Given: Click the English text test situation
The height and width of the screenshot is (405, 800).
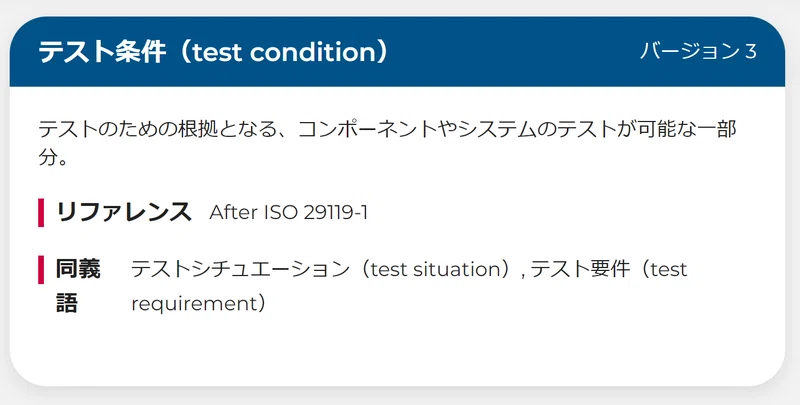Looking at the screenshot, I should tap(437, 269).
